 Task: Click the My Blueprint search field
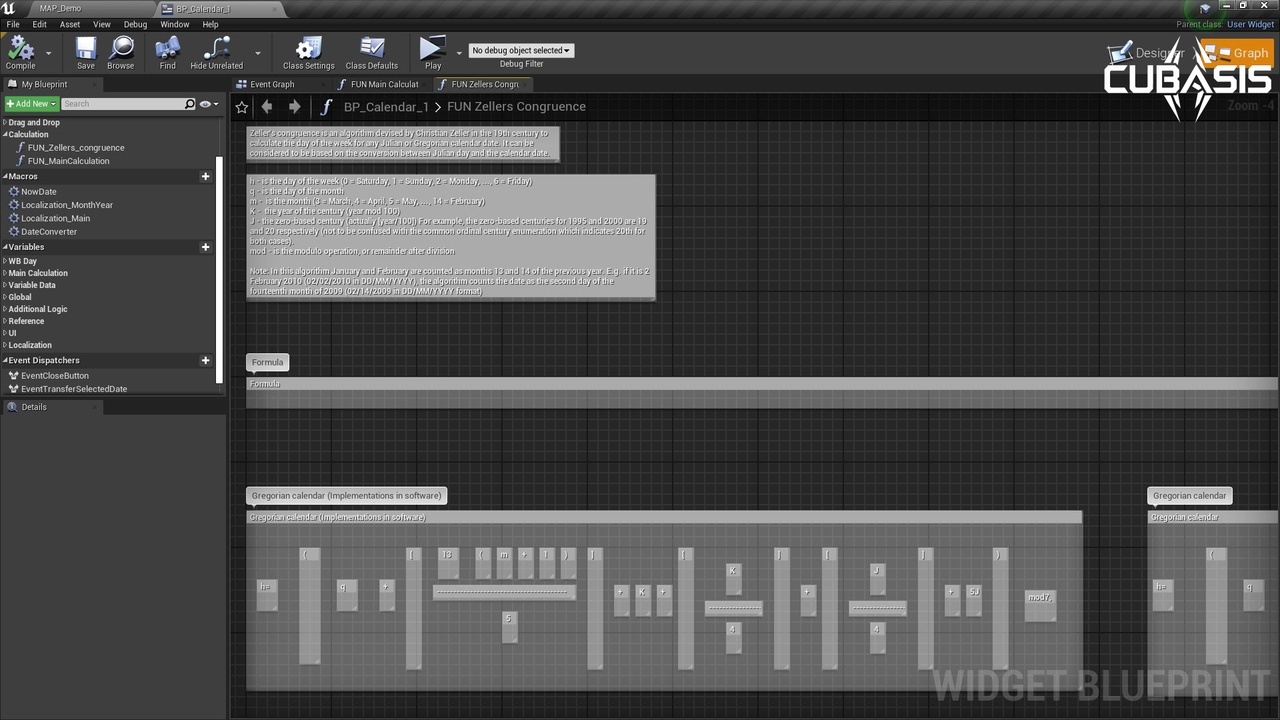click(122, 104)
